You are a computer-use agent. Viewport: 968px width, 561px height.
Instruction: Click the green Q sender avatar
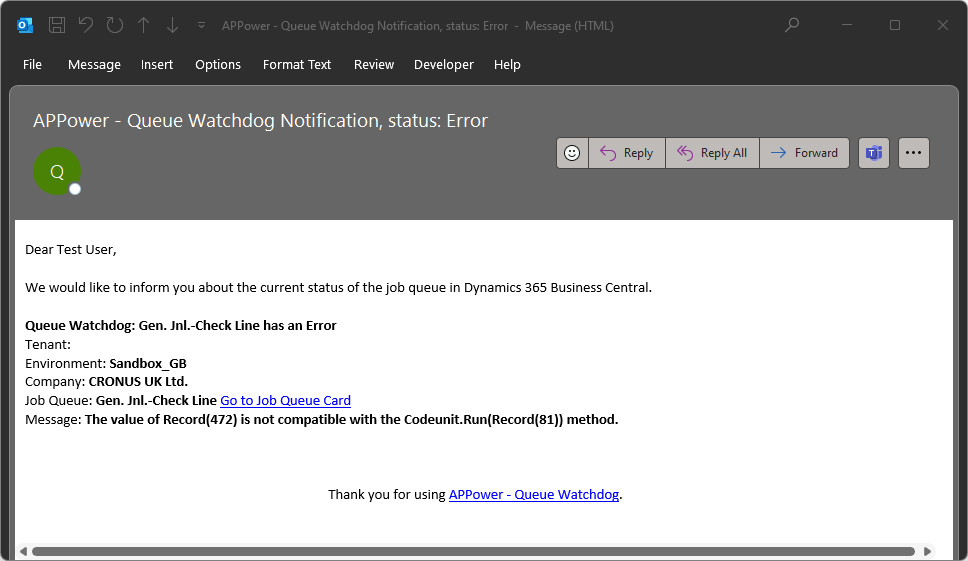57,172
